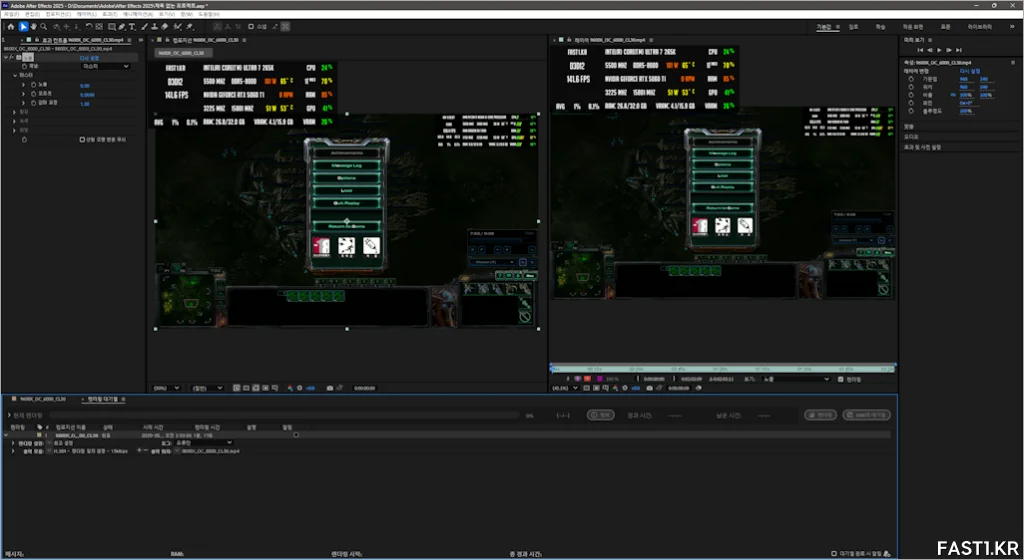Viewport: 1024px width, 560px height.
Task: Jump to first frame in Preview panel
Action: point(920,50)
